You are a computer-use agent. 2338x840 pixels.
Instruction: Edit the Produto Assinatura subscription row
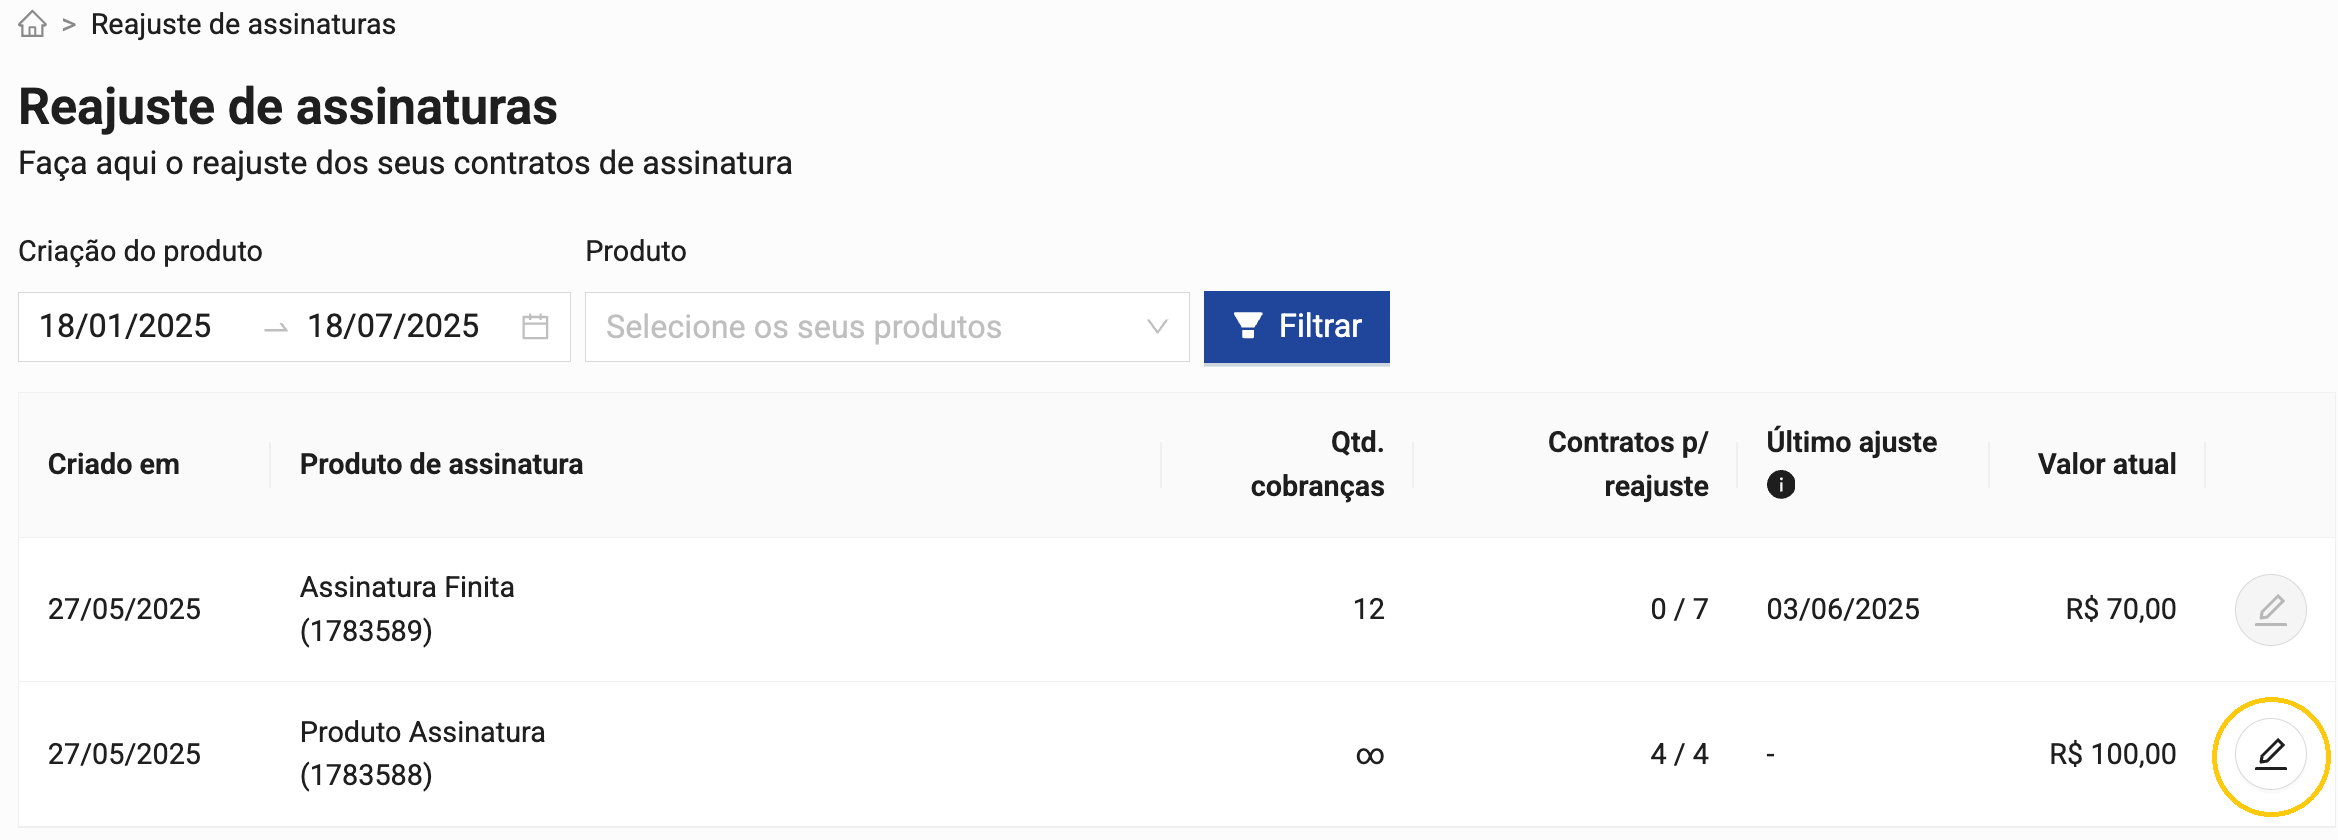[x=2270, y=754]
